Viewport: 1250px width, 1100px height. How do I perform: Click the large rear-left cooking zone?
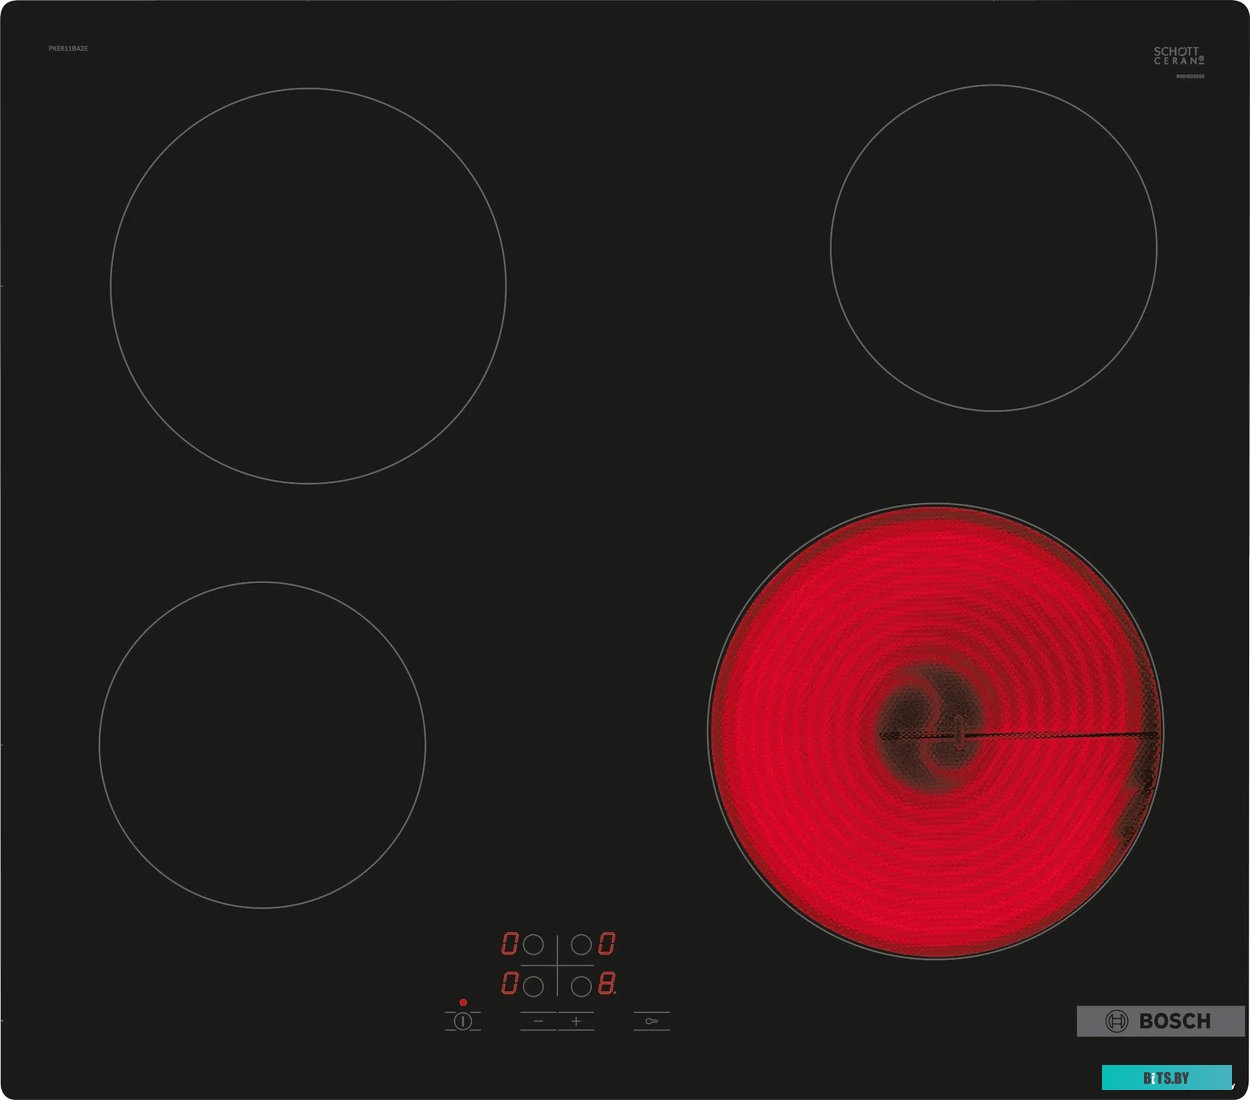pos(308,286)
